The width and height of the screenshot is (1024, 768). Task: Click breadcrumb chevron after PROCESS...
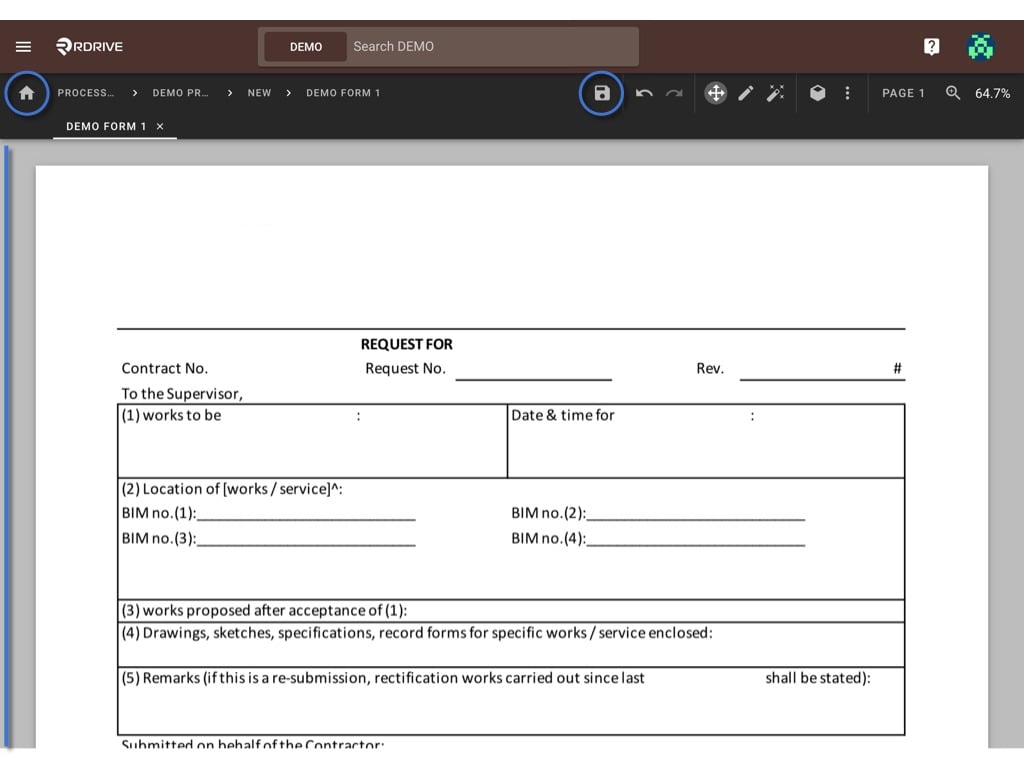(x=135, y=93)
